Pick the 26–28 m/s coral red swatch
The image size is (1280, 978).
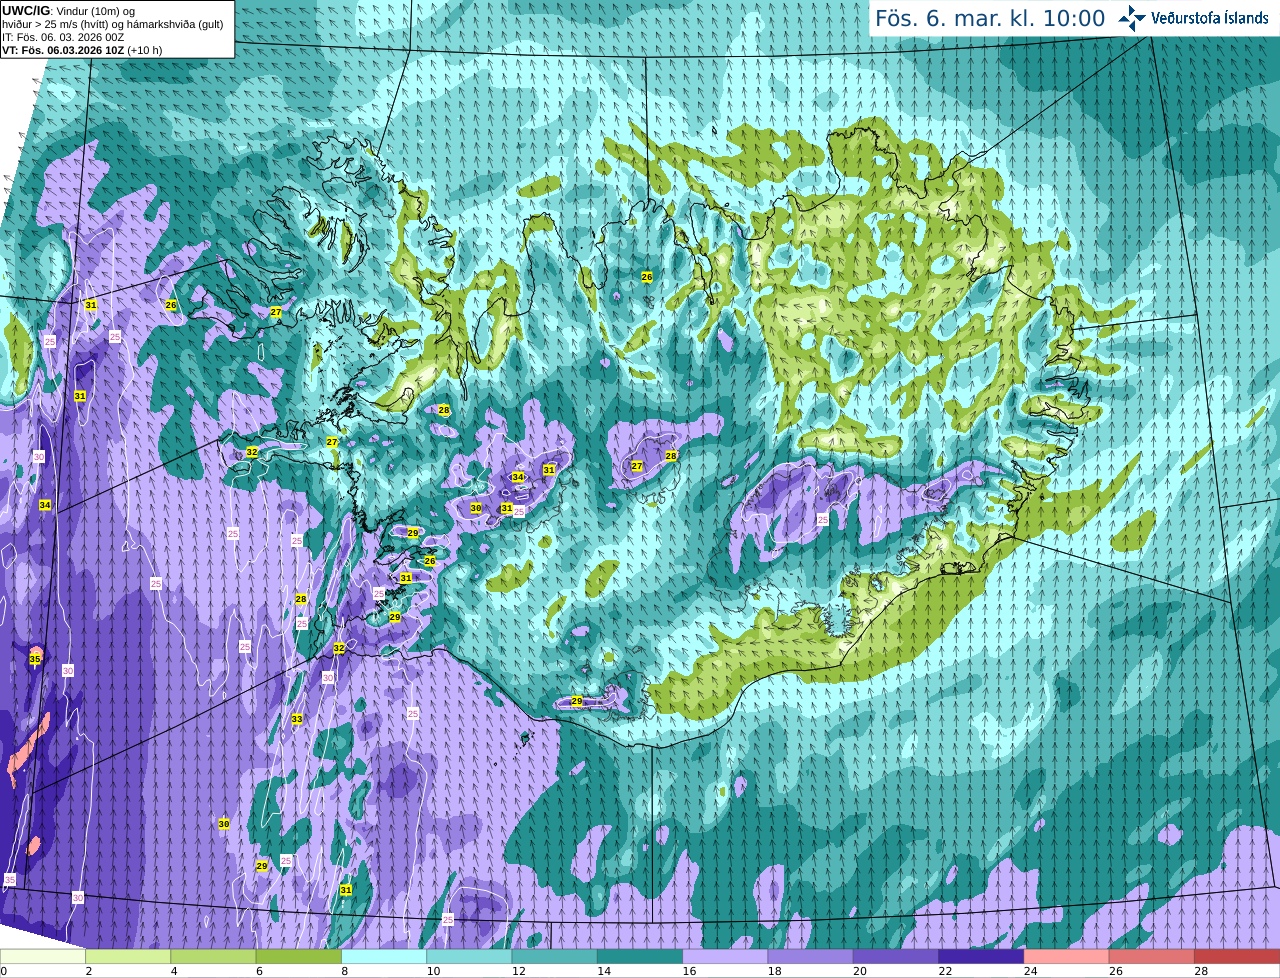[x=1152, y=957]
